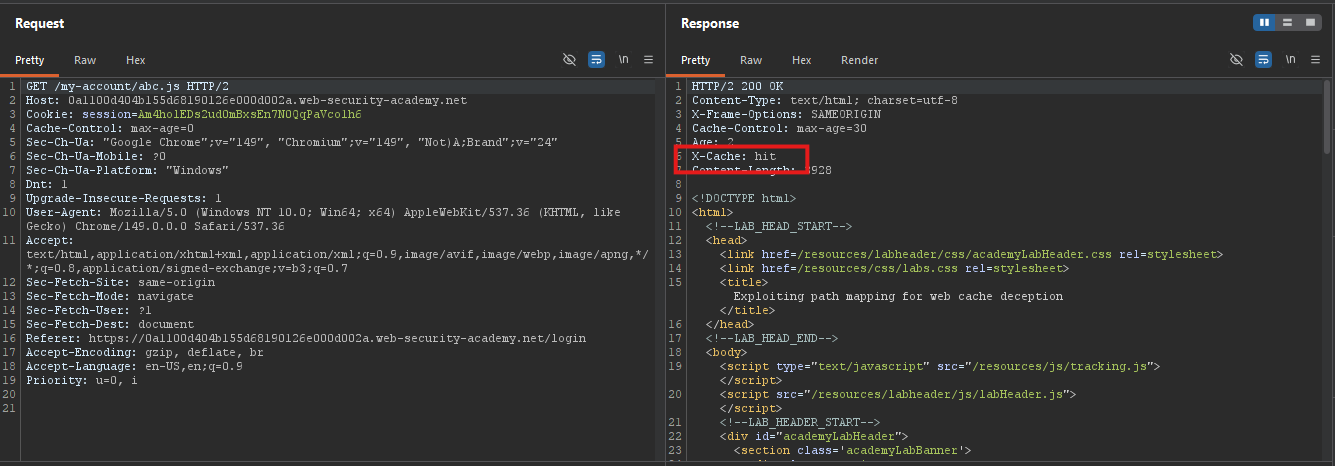Viewport: 1335px width, 466px height.
Task: Click the Sec-Ch-Ua-Mobile header line
Action: point(96,157)
